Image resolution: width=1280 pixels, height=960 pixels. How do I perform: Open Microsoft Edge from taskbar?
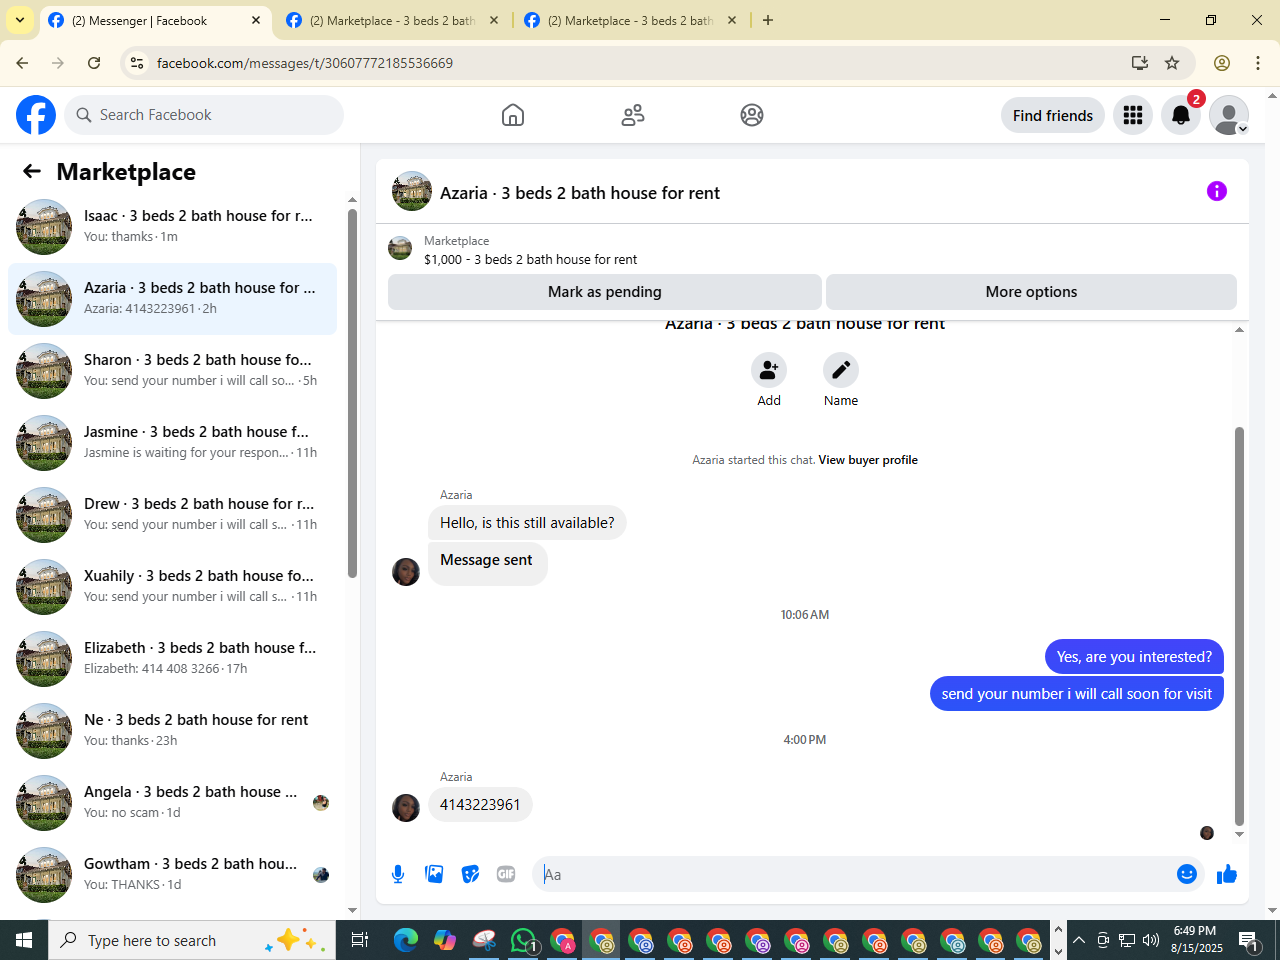(x=406, y=940)
